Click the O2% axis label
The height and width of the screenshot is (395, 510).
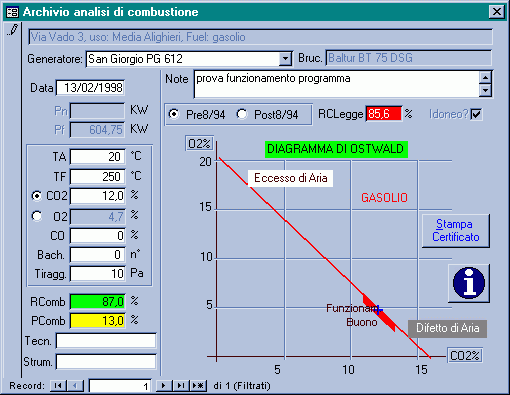pyautogui.click(x=199, y=144)
